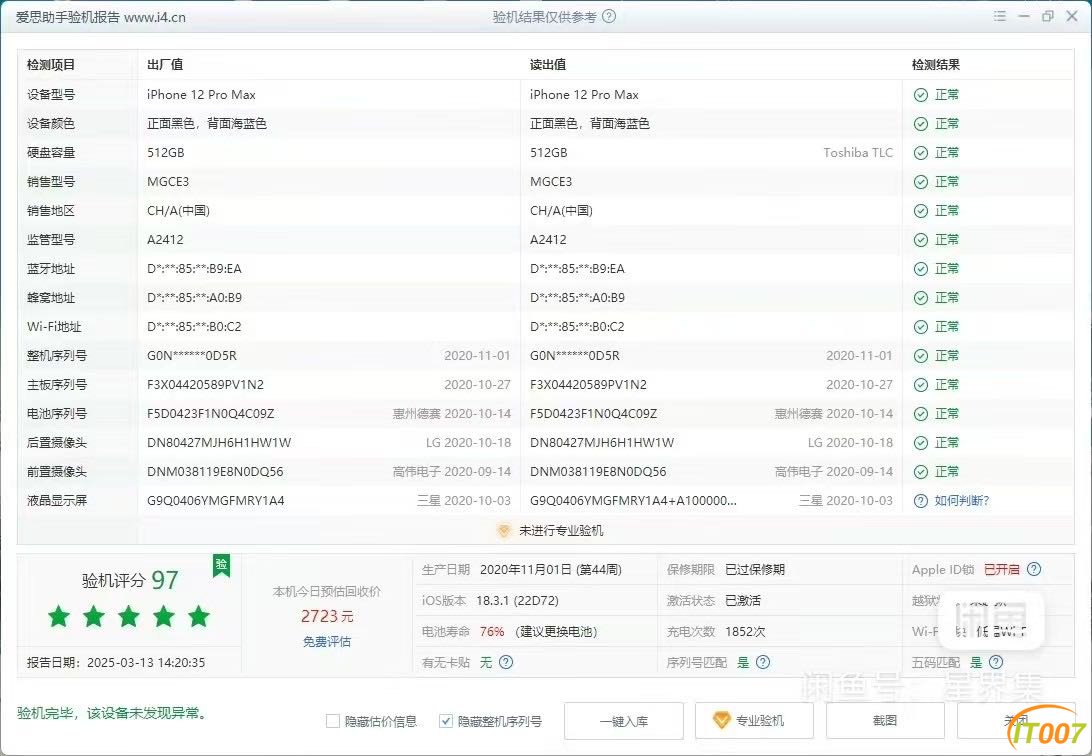Screen dimensions: 1092x756
Task: Click the 76% battery life value
Action: pyautogui.click(x=492, y=631)
